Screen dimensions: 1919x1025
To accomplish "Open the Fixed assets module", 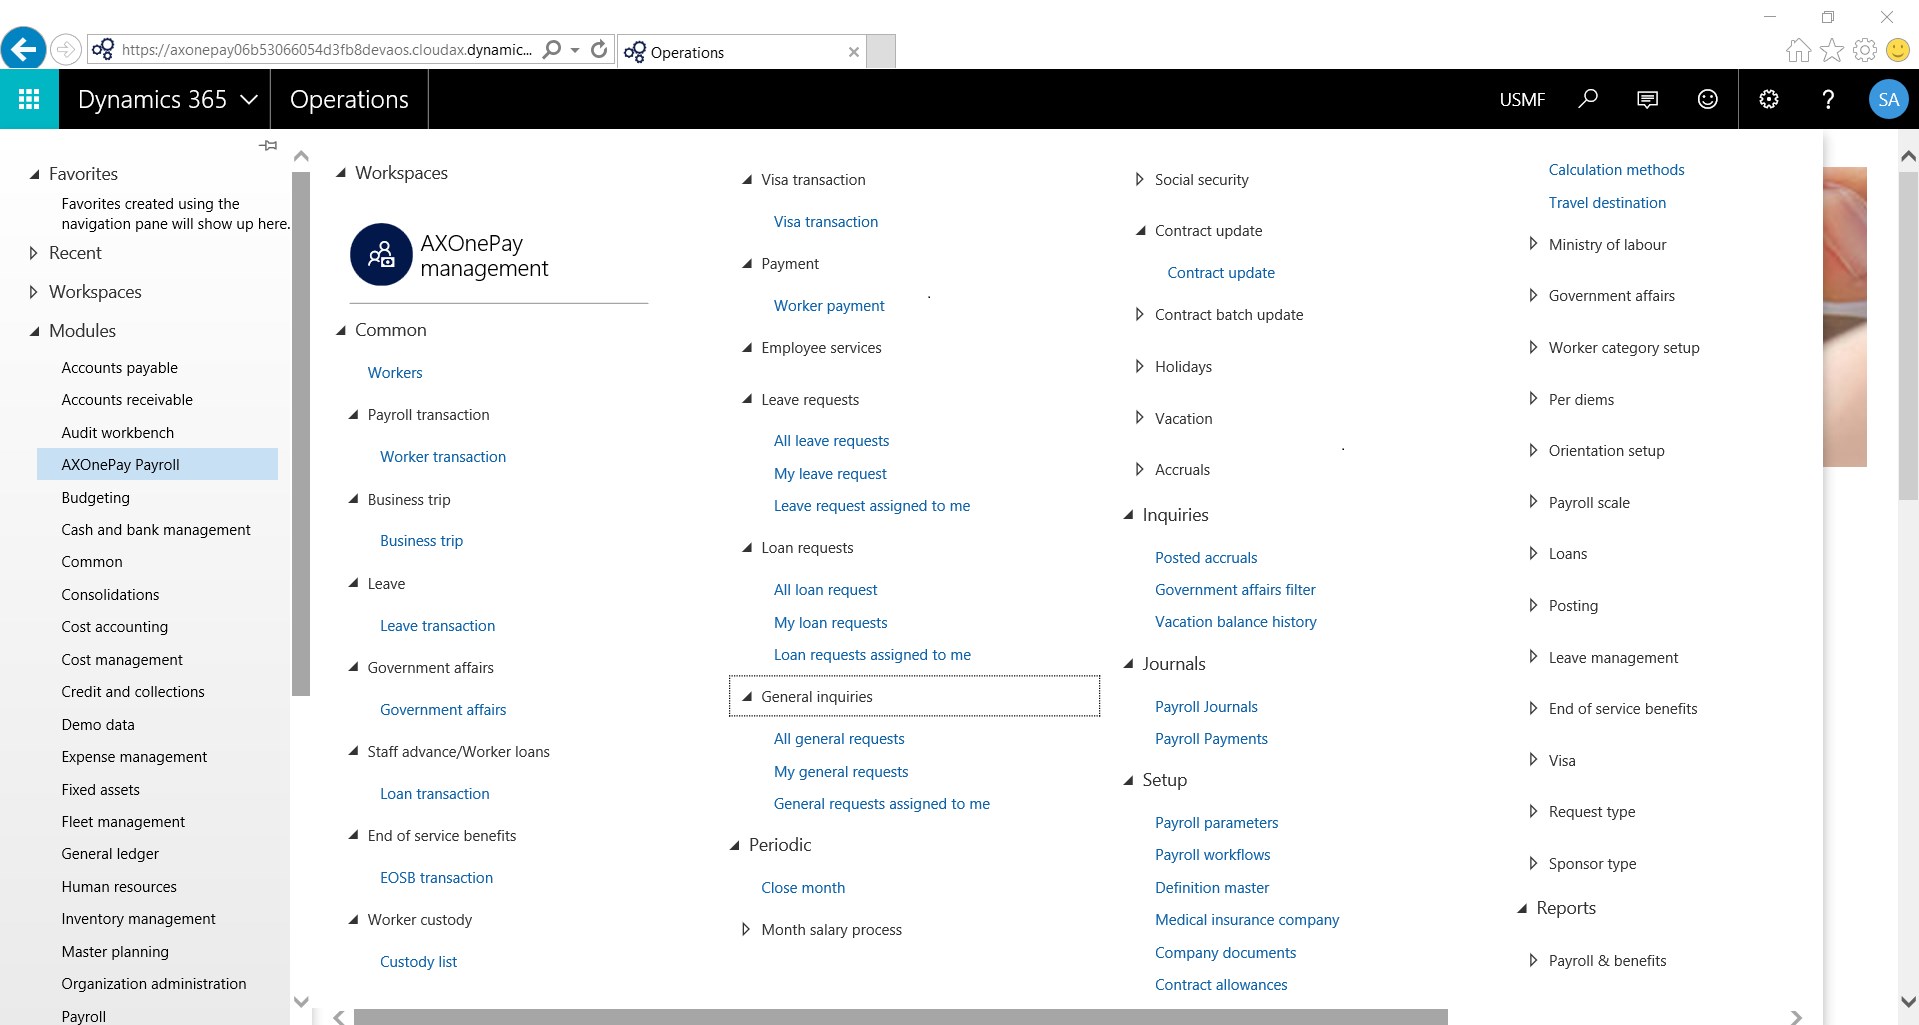I will 100,790.
